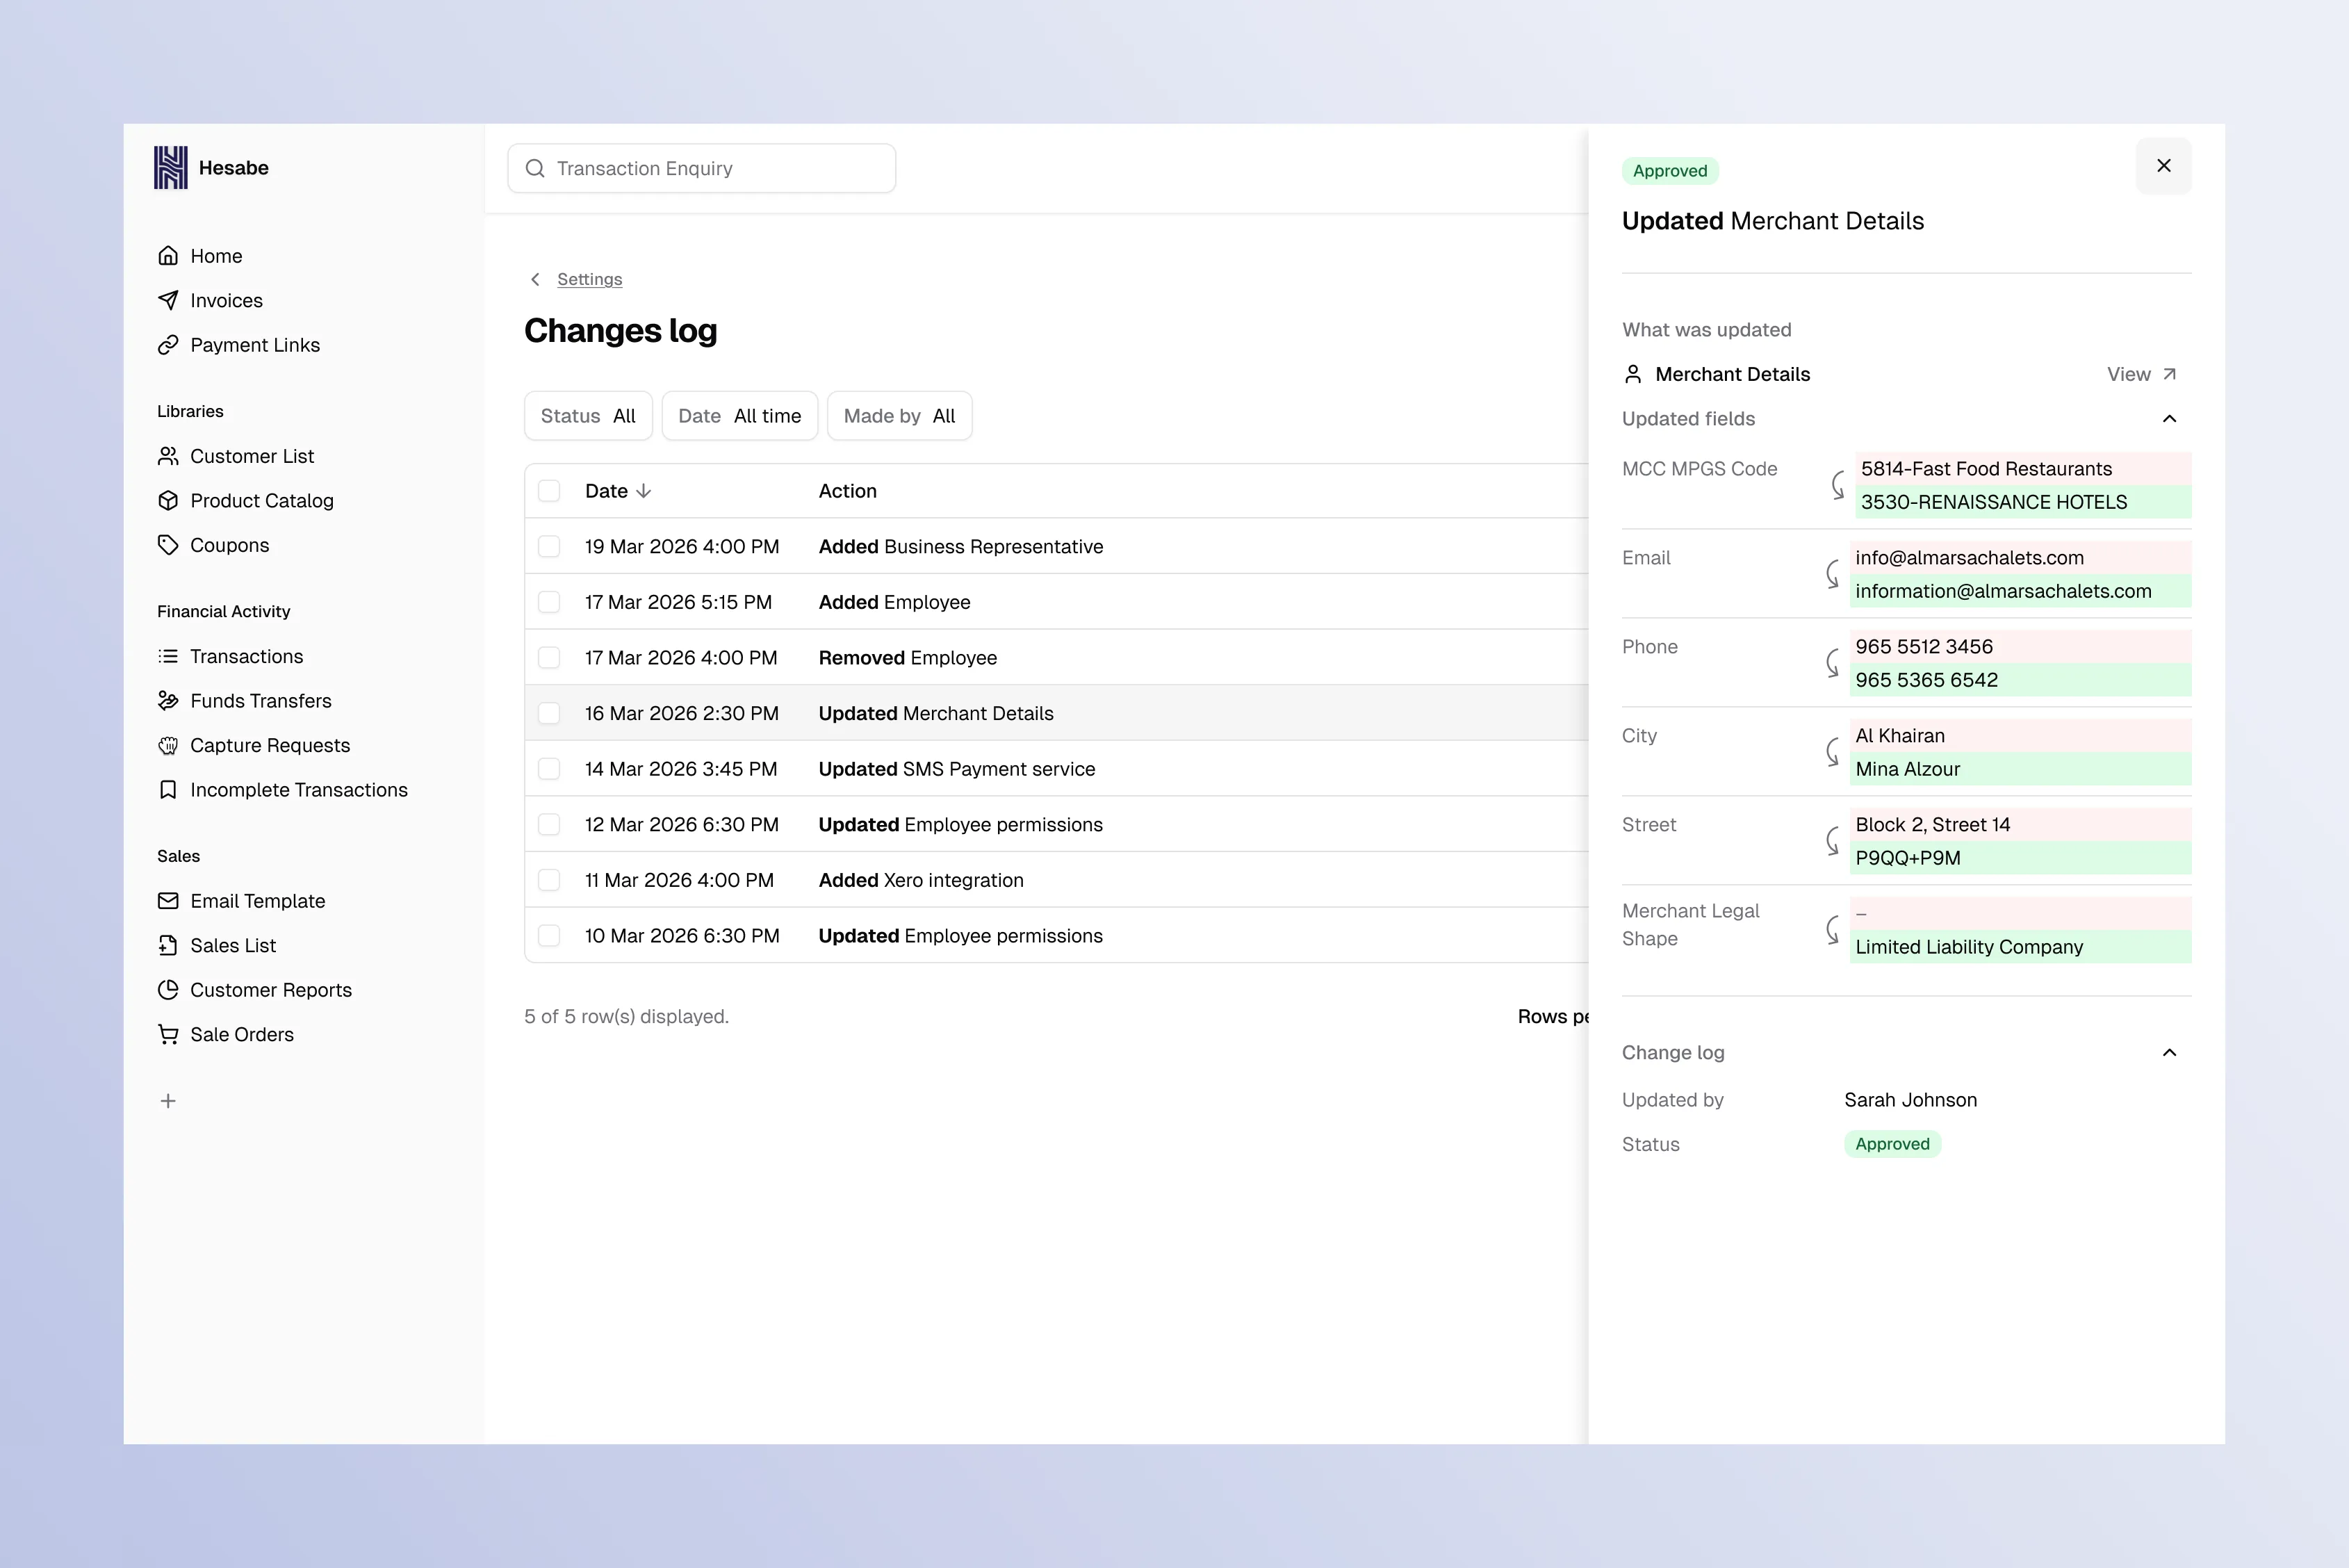Click the Sales List document icon
The height and width of the screenshot is (1568, 2349).
click(x=168, y=945)
